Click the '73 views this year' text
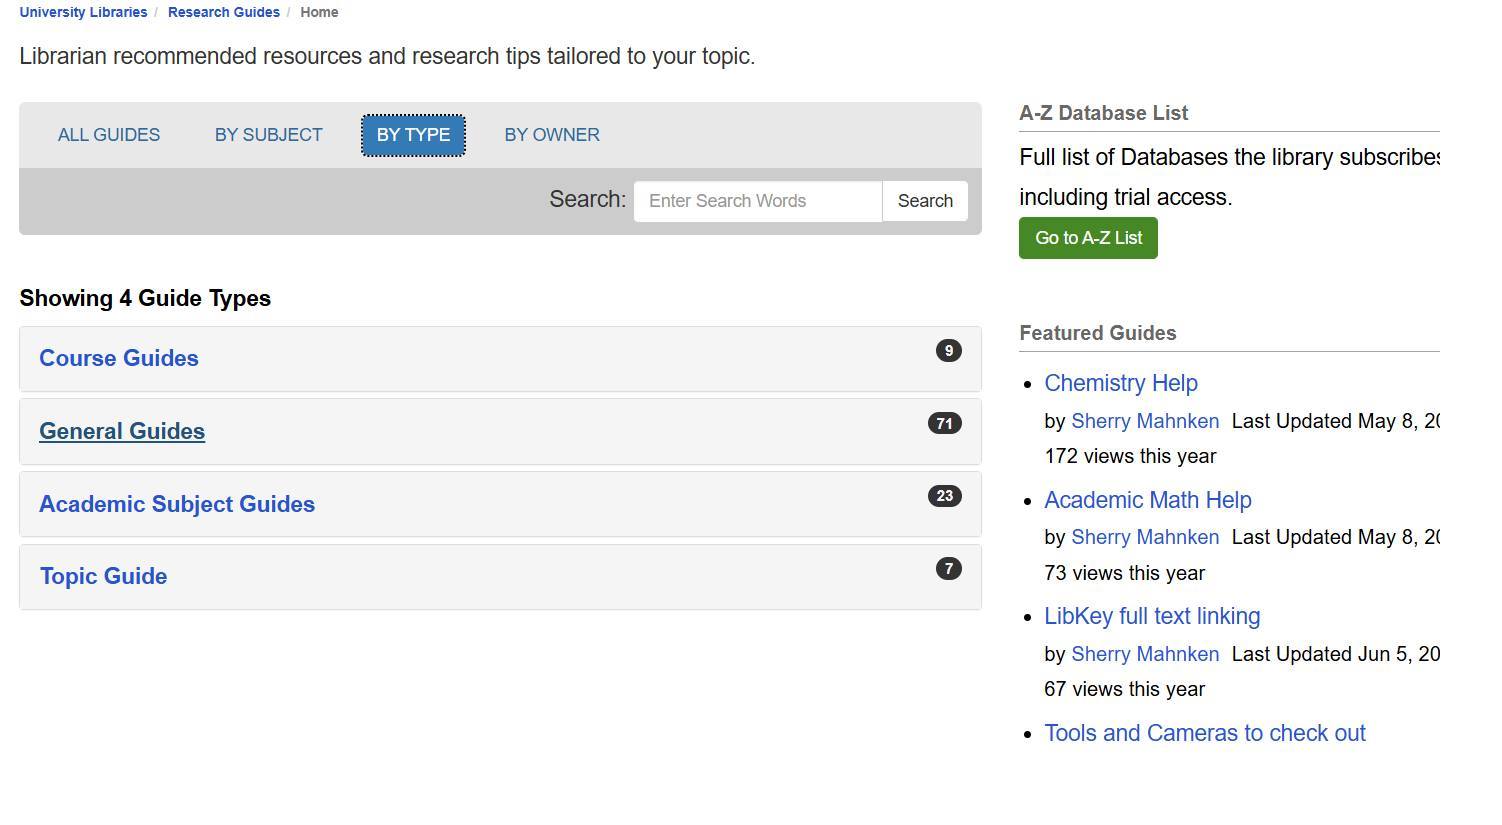Screen dimensions: 1502x825 (x=1124, y=573)
